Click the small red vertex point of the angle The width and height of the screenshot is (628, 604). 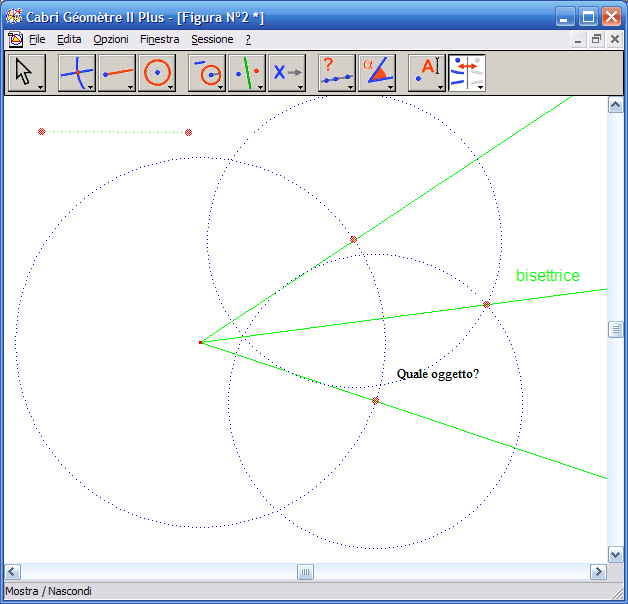click(x=201, y=342)
